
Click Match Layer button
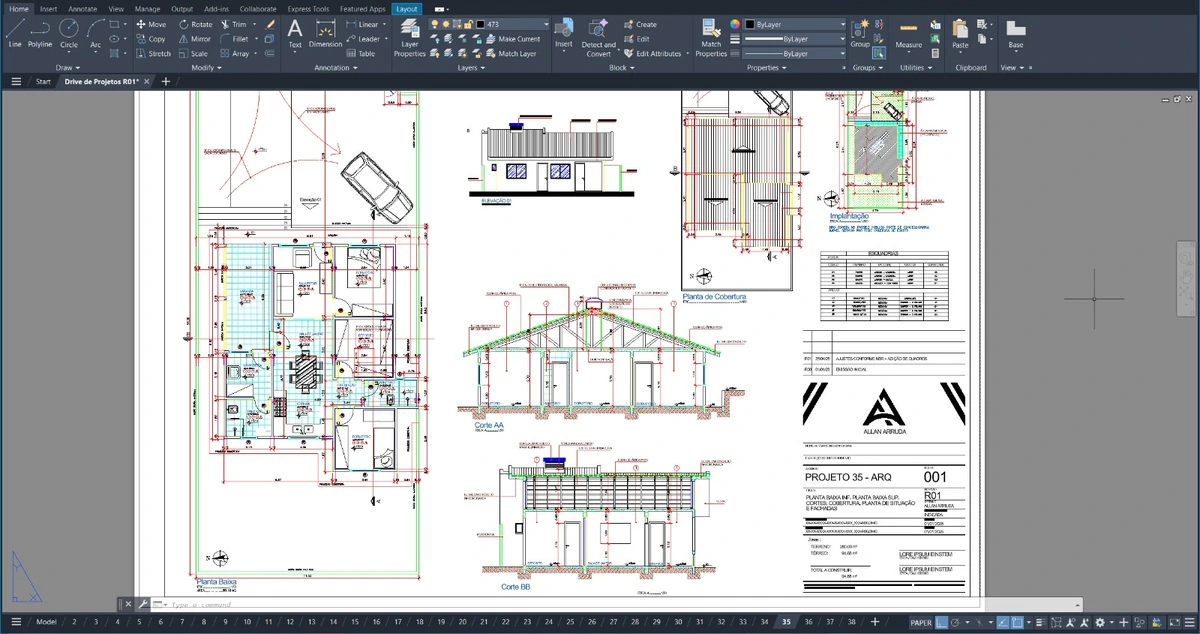pos(510,54)
